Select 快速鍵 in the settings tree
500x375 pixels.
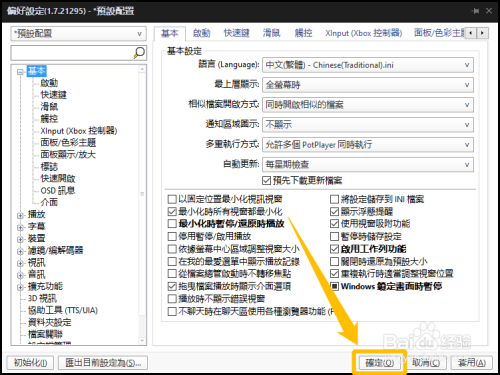tap(53, 95)
